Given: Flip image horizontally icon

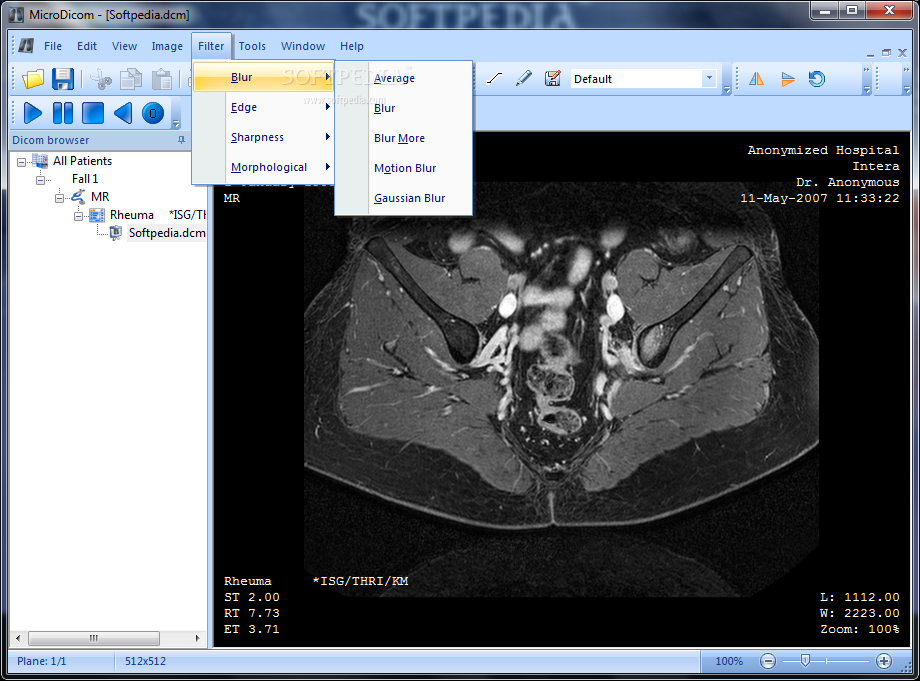Looking at the screenshot, I should click(x=756, y=78).
